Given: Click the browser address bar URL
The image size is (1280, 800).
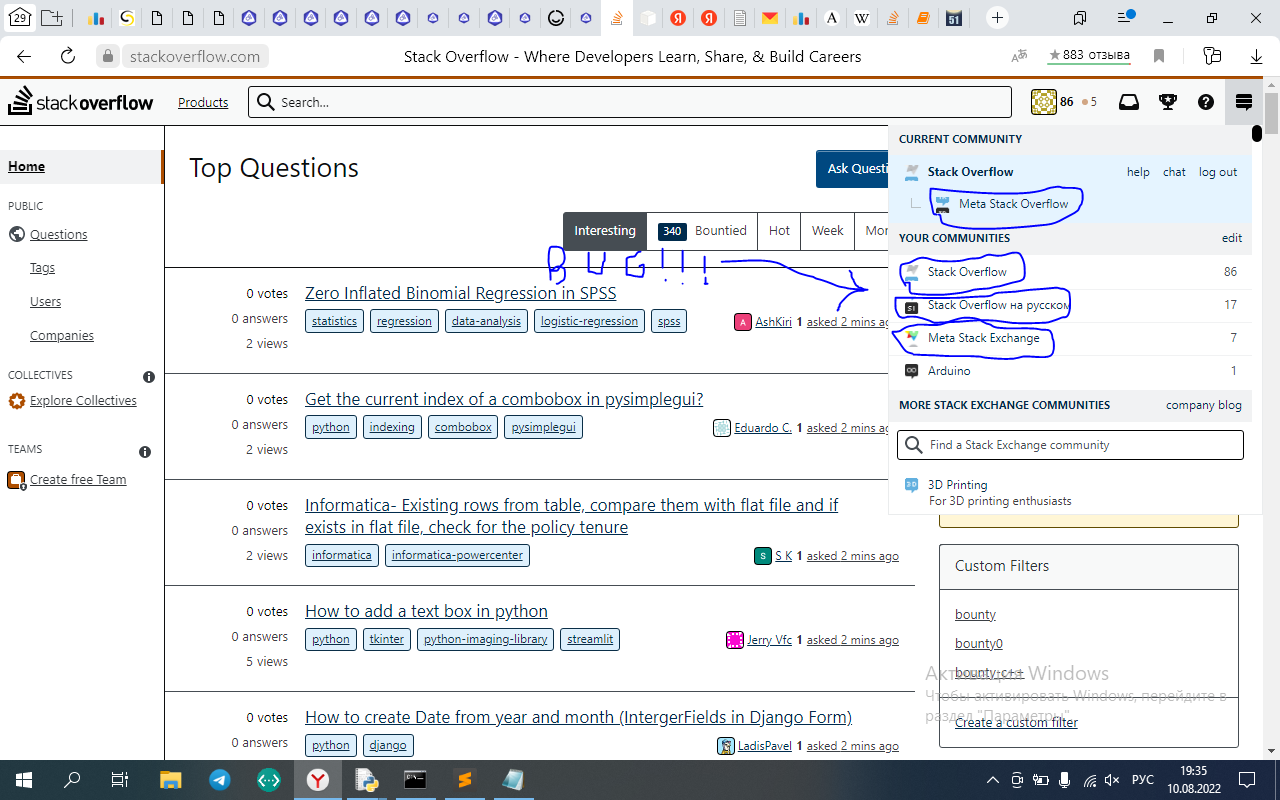Looking at the screenshot, I should tap(194, 57).
